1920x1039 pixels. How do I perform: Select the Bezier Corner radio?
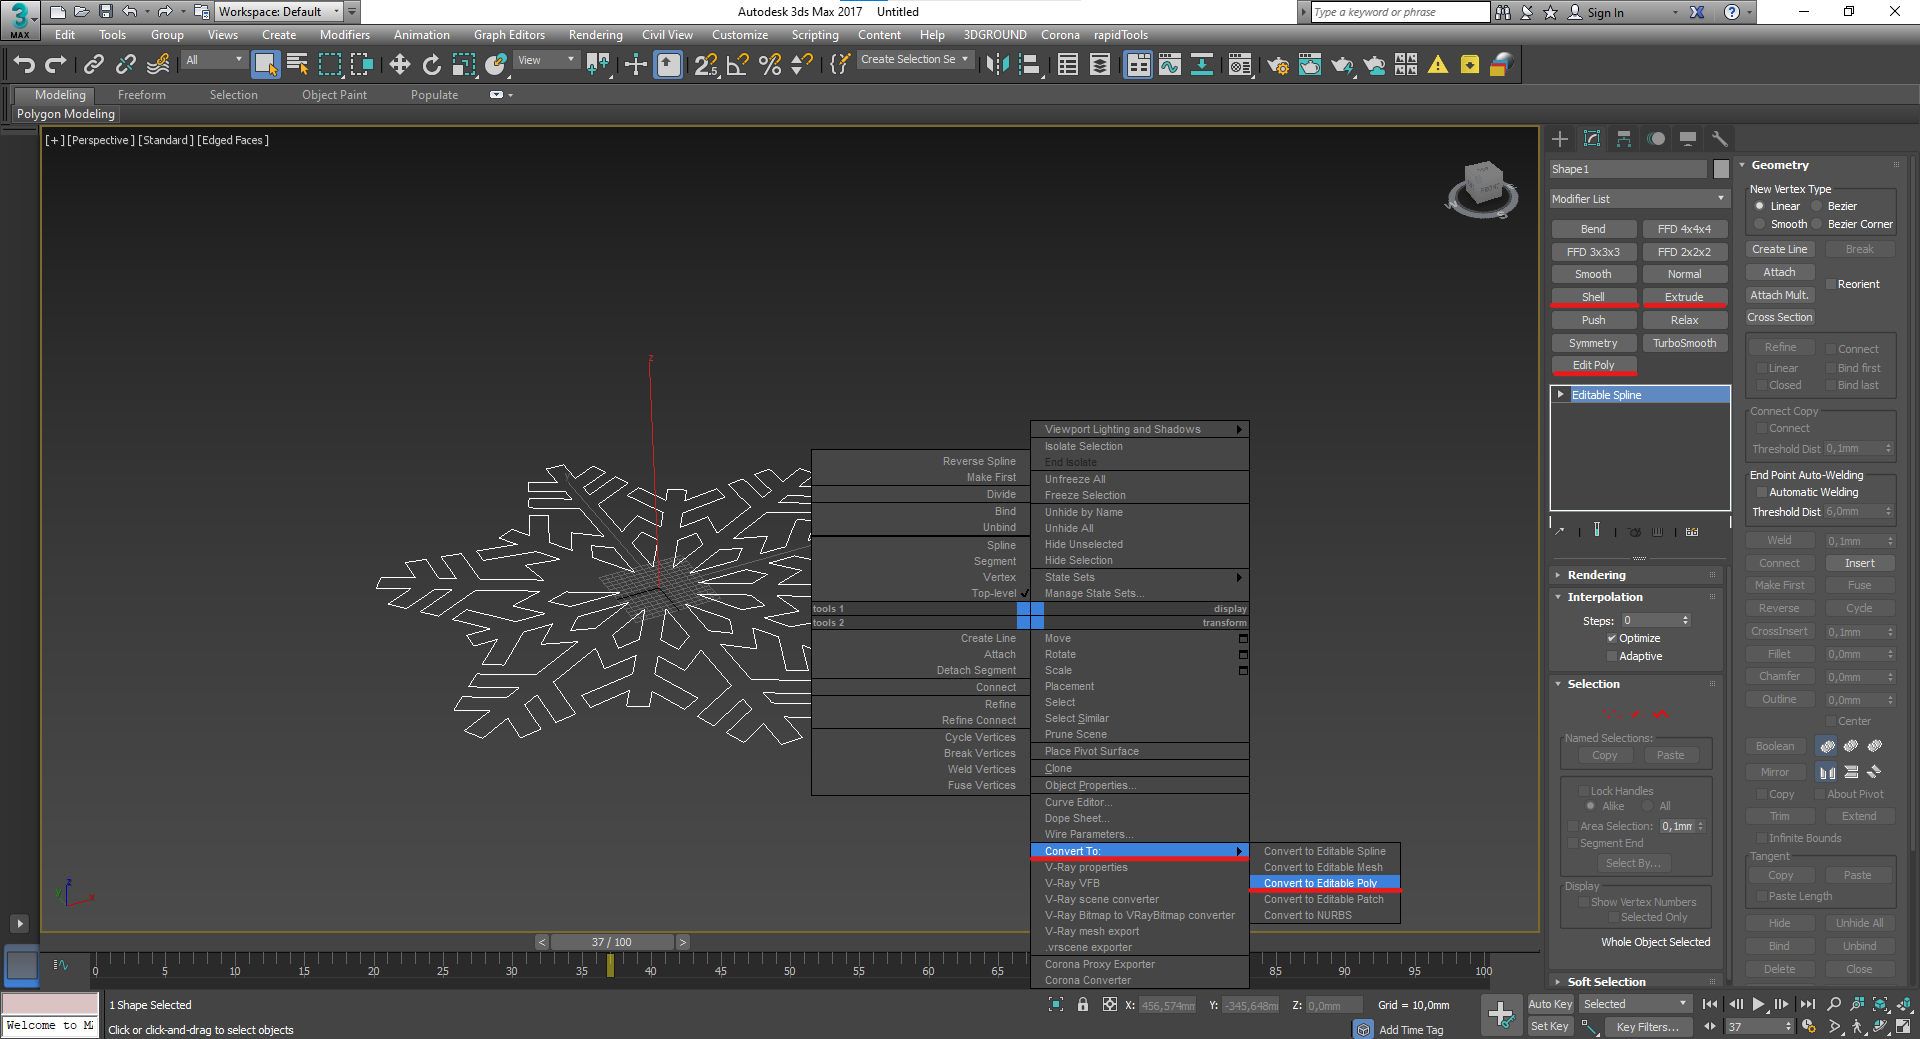1817,224
